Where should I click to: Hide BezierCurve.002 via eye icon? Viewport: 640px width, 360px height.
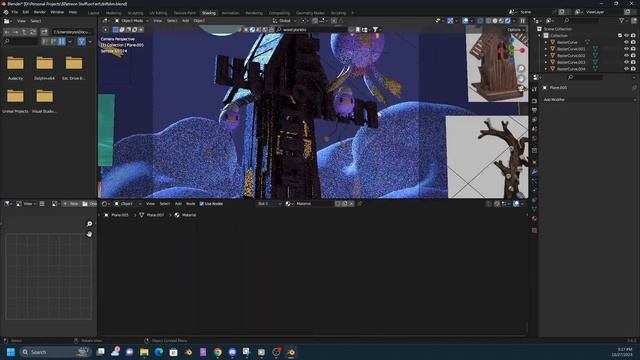click(627, 56)
